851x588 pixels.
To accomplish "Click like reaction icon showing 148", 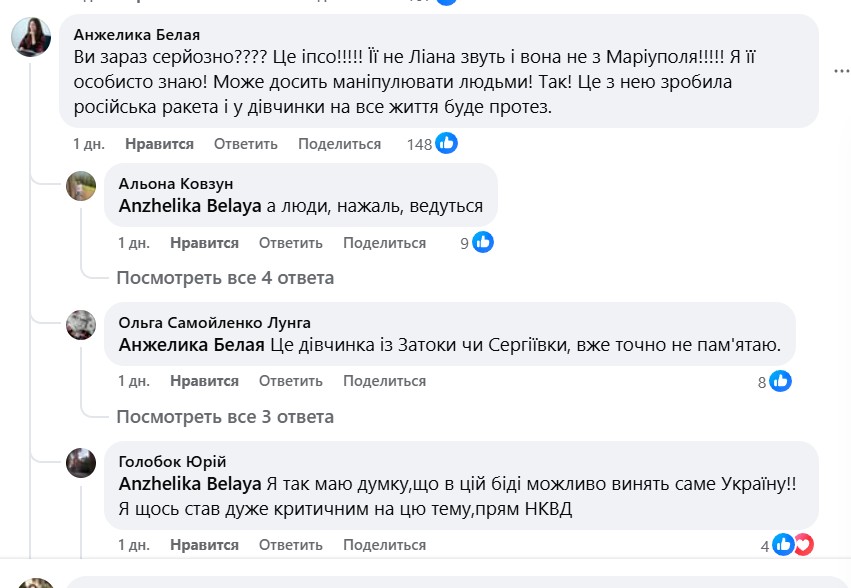I will point(446,144).
